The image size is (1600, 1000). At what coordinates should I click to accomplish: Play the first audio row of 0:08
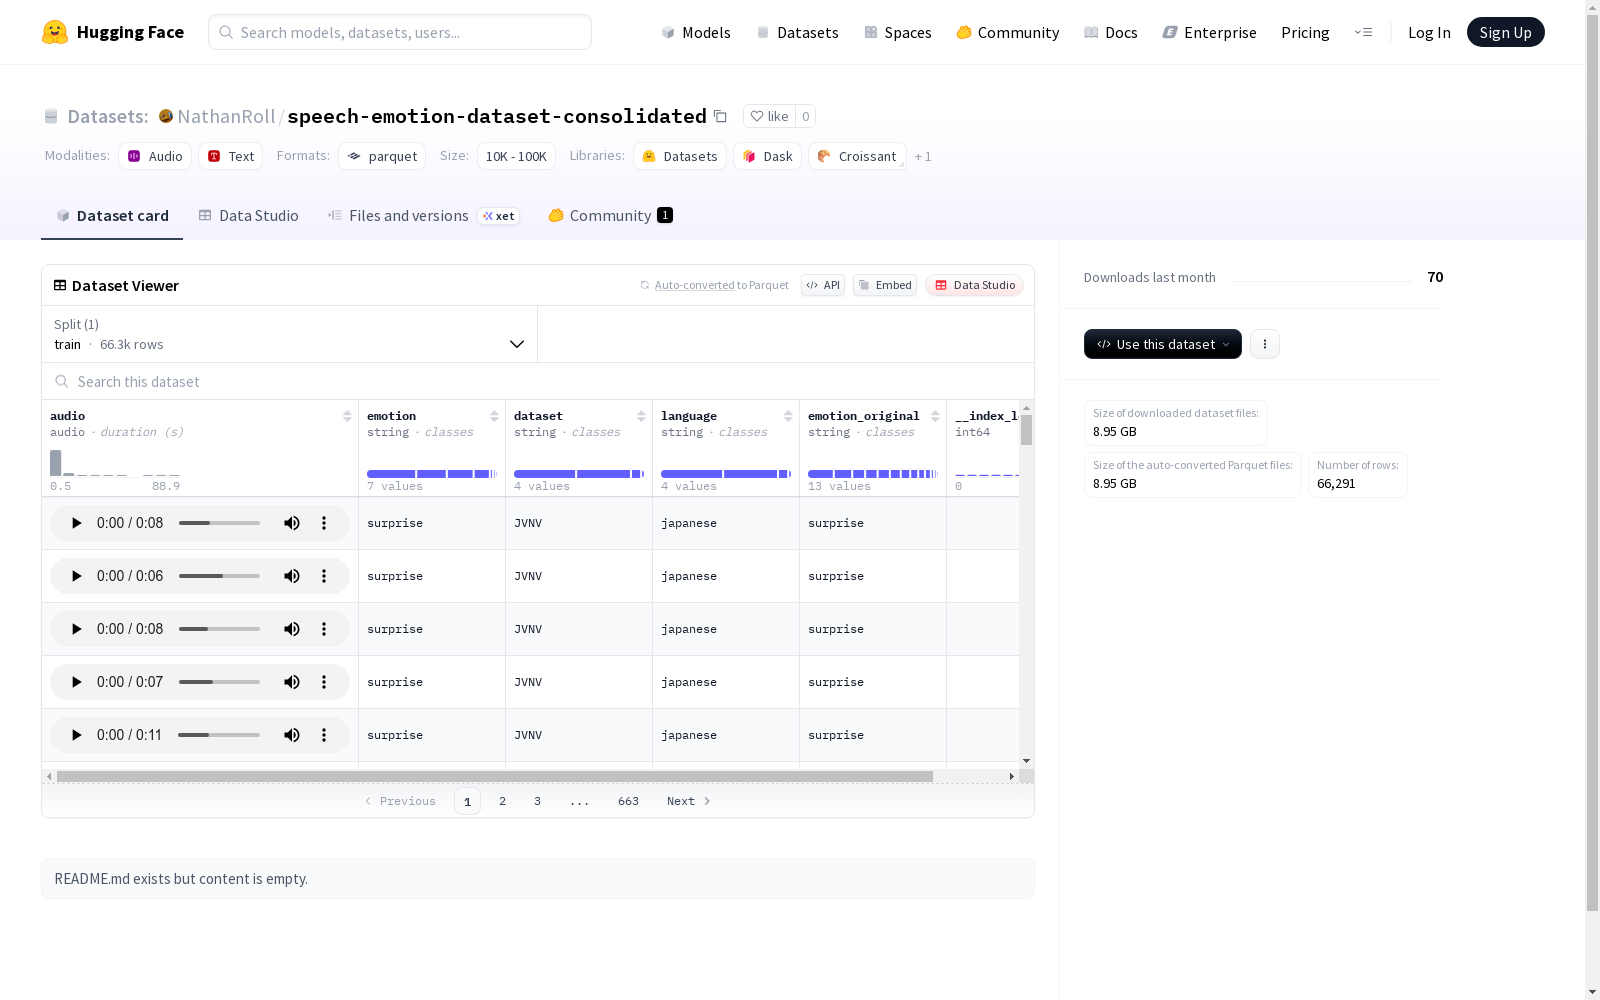pos(77,523)
